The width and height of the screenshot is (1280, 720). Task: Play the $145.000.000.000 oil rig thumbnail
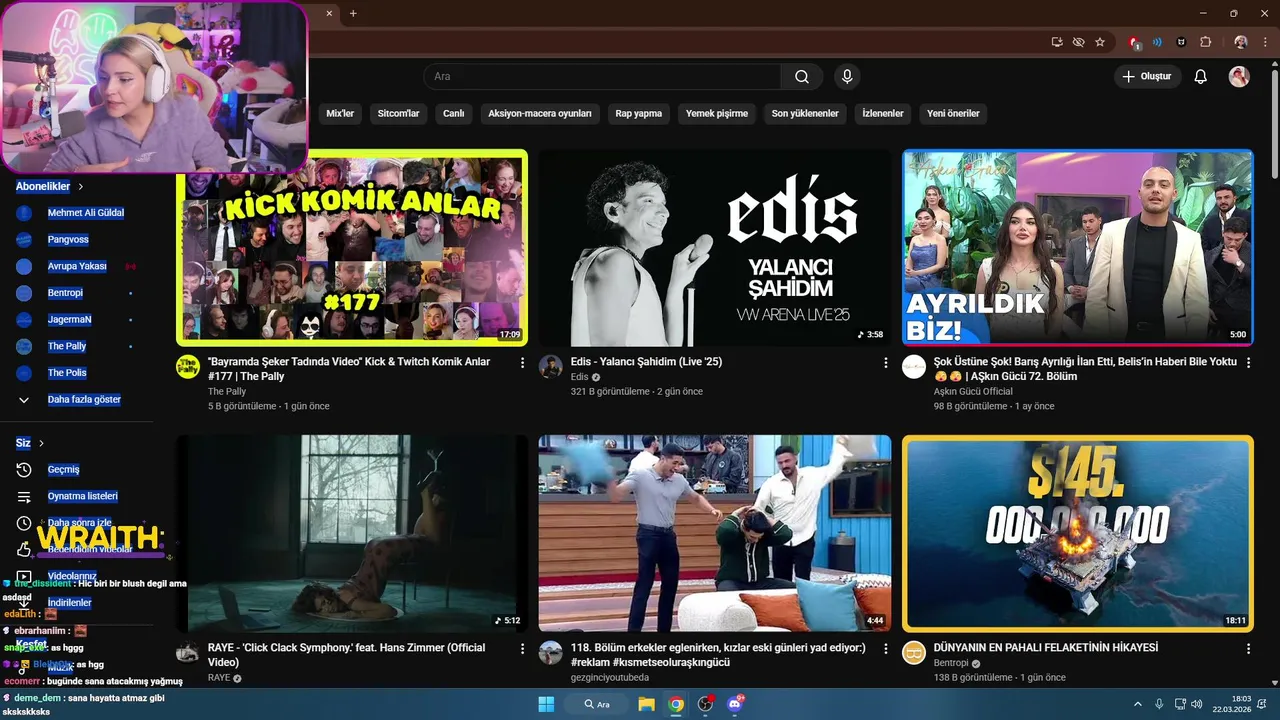click(1078, 533)
